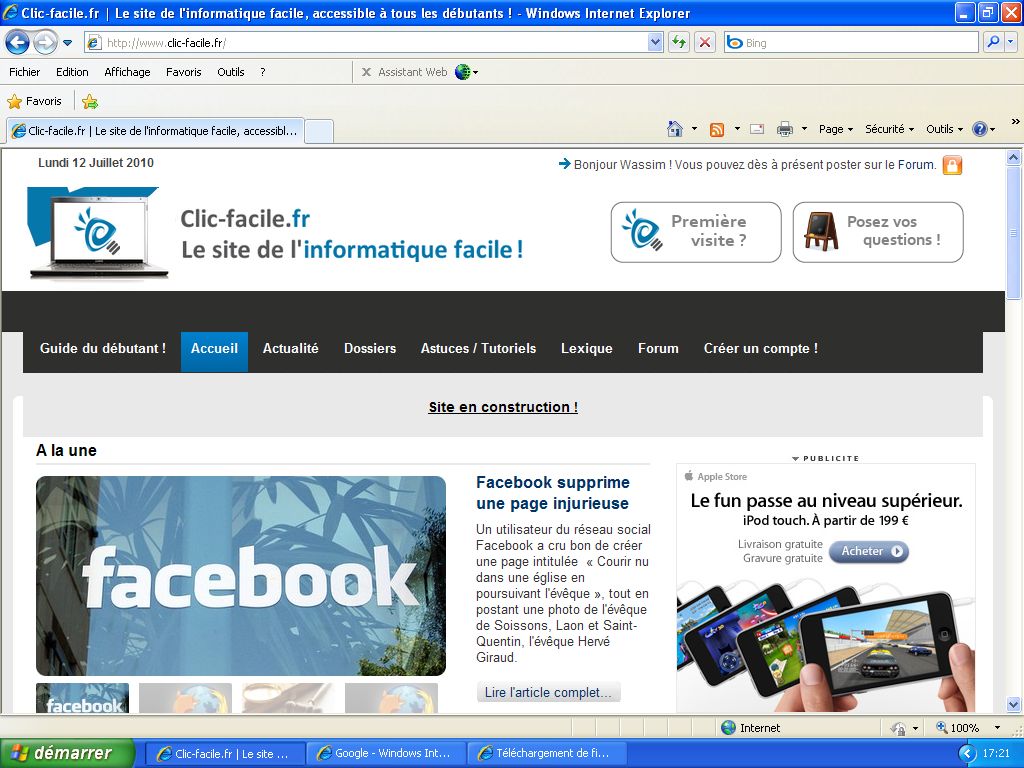Open the Lexique navigation tab
Viewport: 1024px width, 768px height.
(x=586, y=349)
